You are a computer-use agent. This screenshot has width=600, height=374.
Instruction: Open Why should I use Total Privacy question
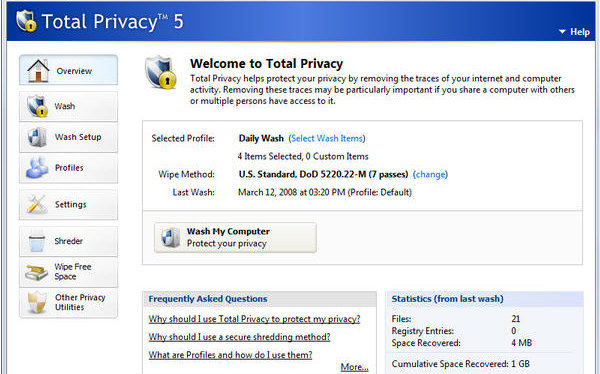(254, 319)
